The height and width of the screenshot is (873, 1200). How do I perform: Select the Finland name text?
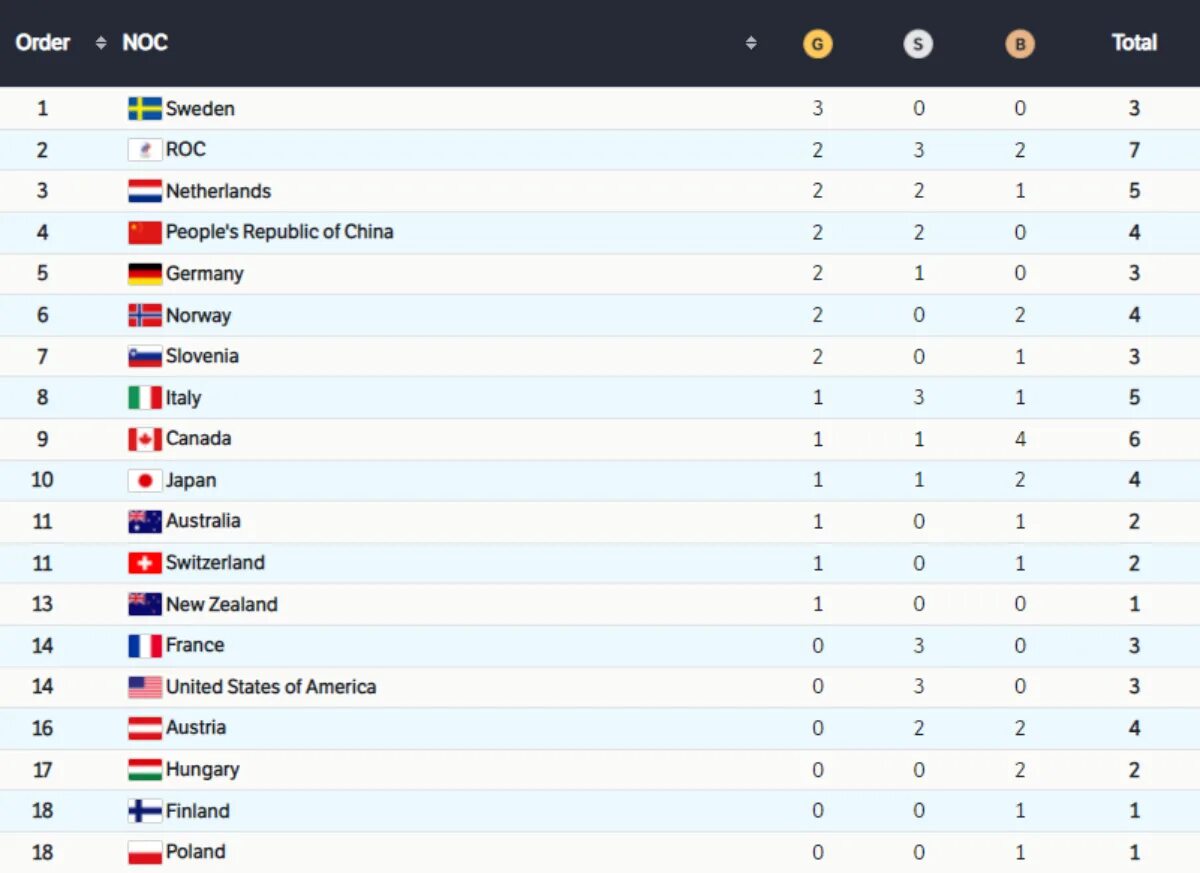tap(198, 811)
